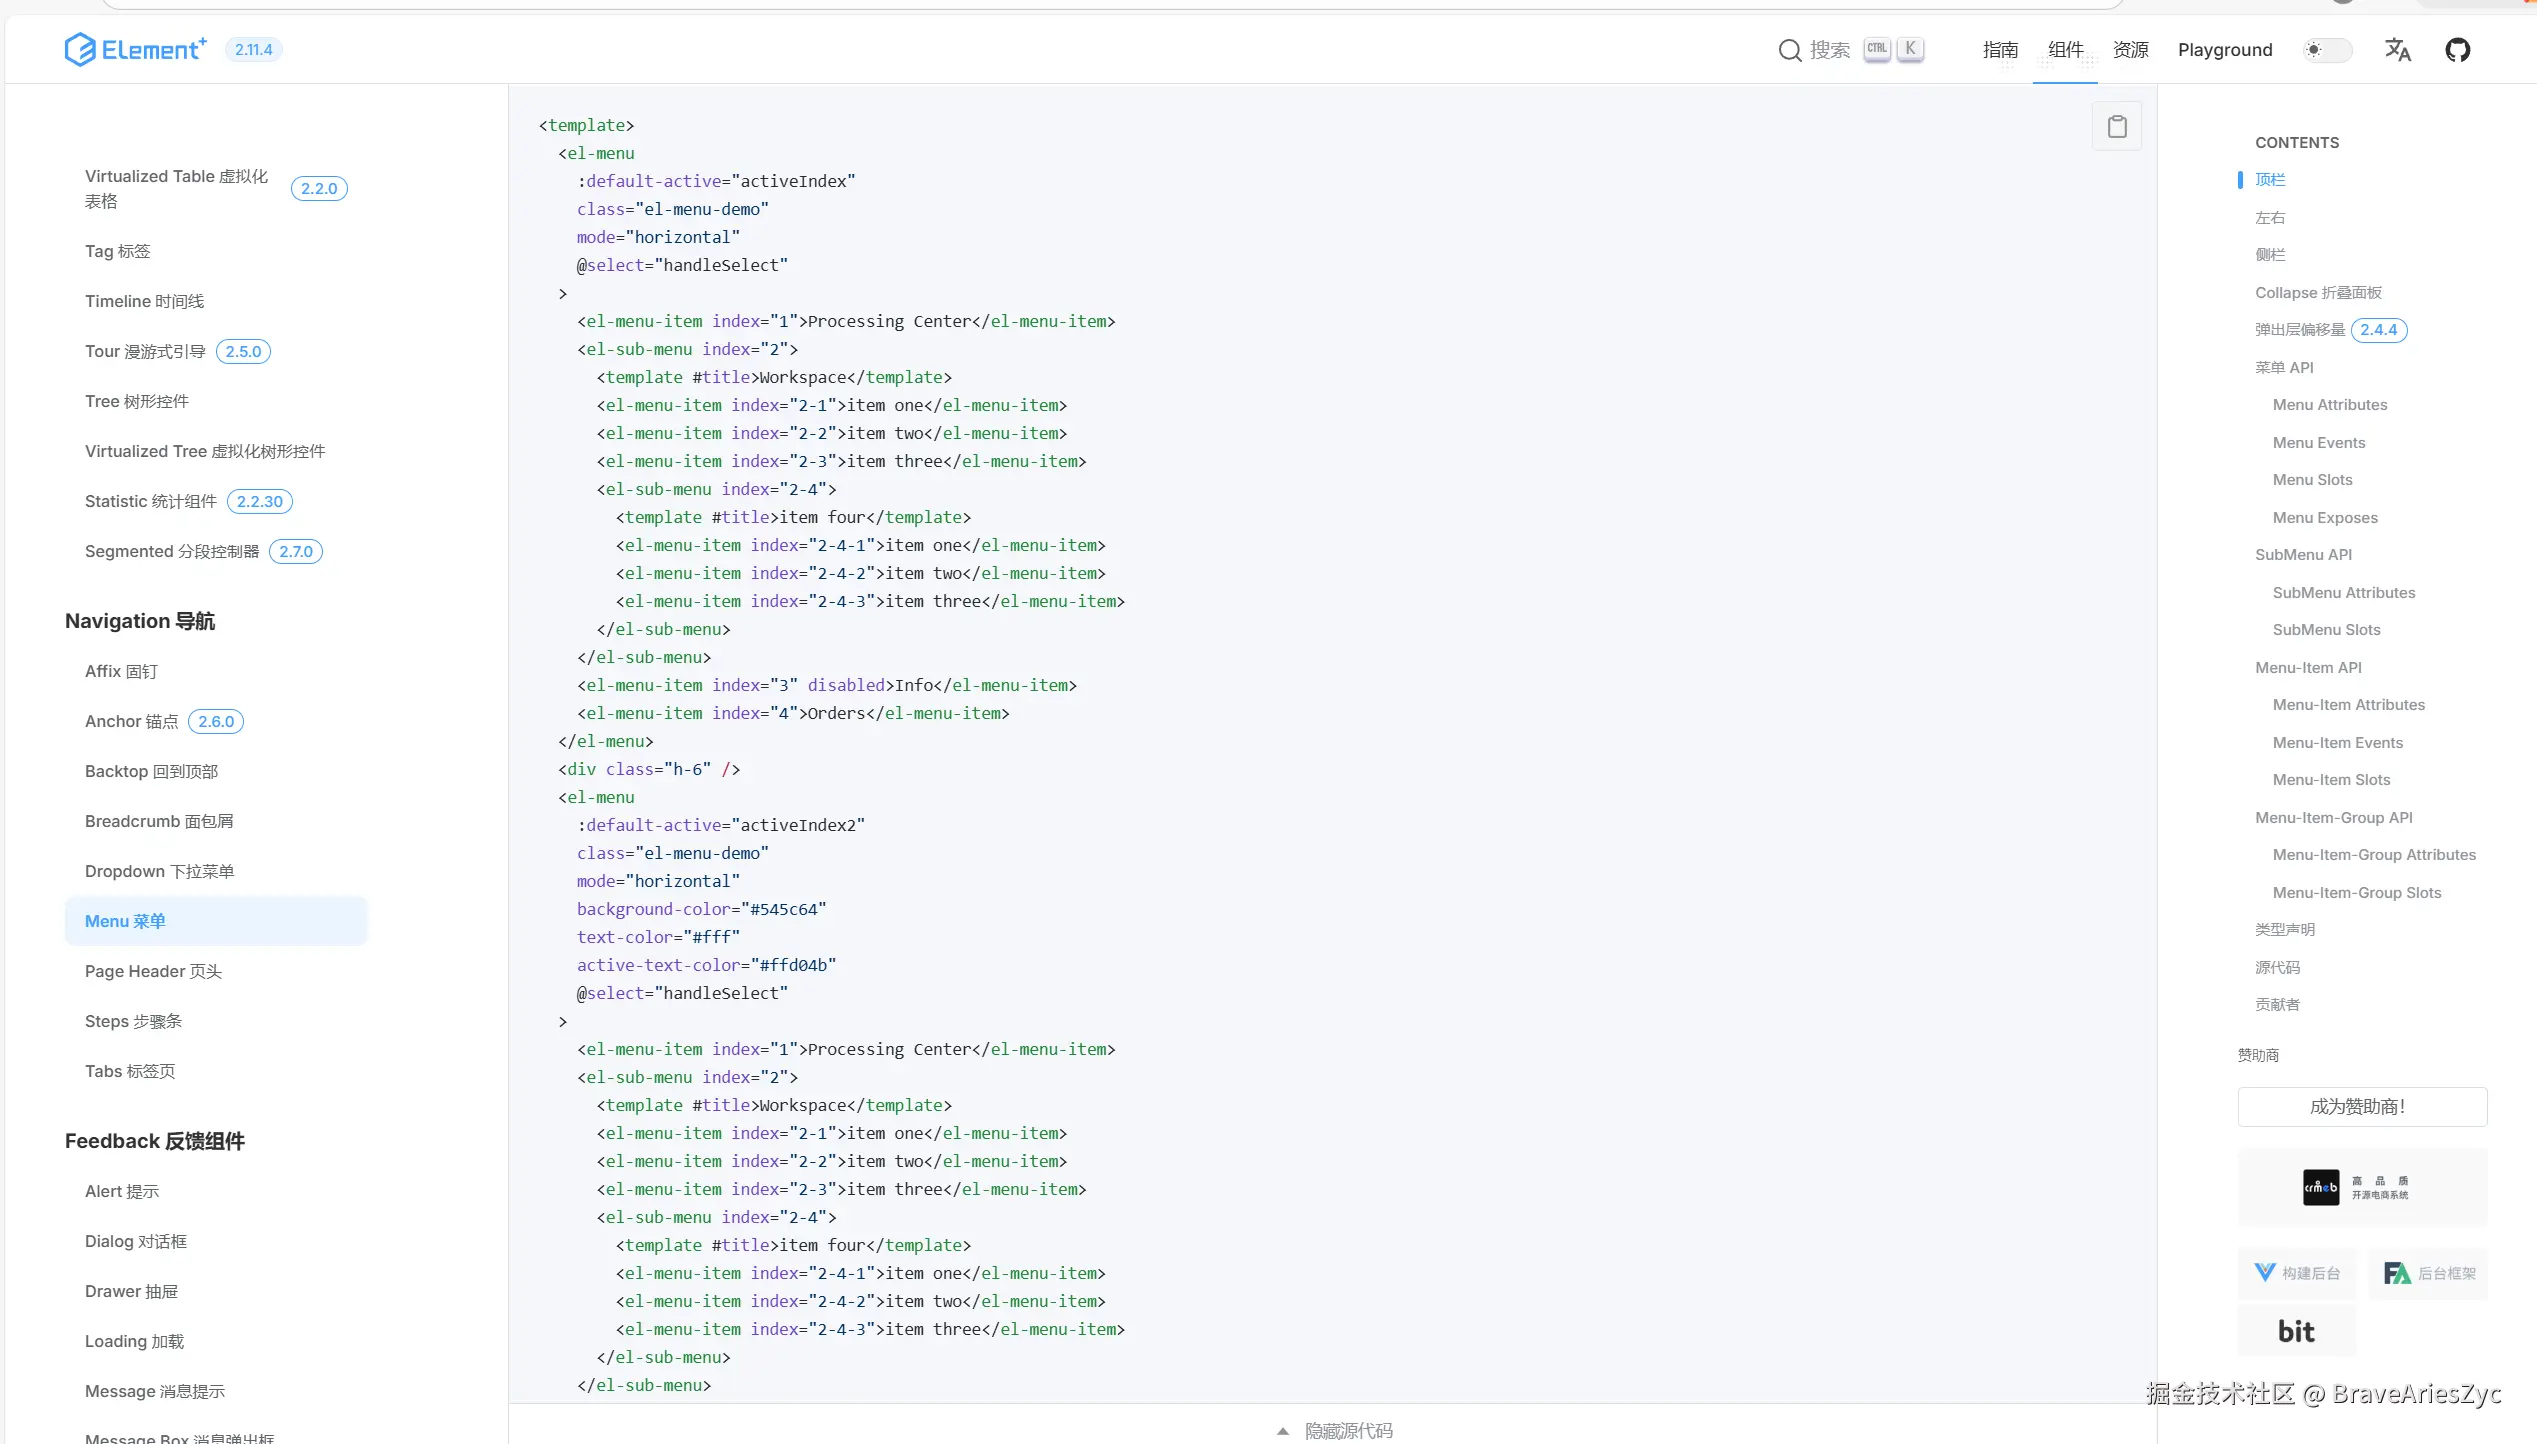Screen dimensions: 2537x1444
Task: Open the bit sponsor logo
Action: click(2296, 1331)
